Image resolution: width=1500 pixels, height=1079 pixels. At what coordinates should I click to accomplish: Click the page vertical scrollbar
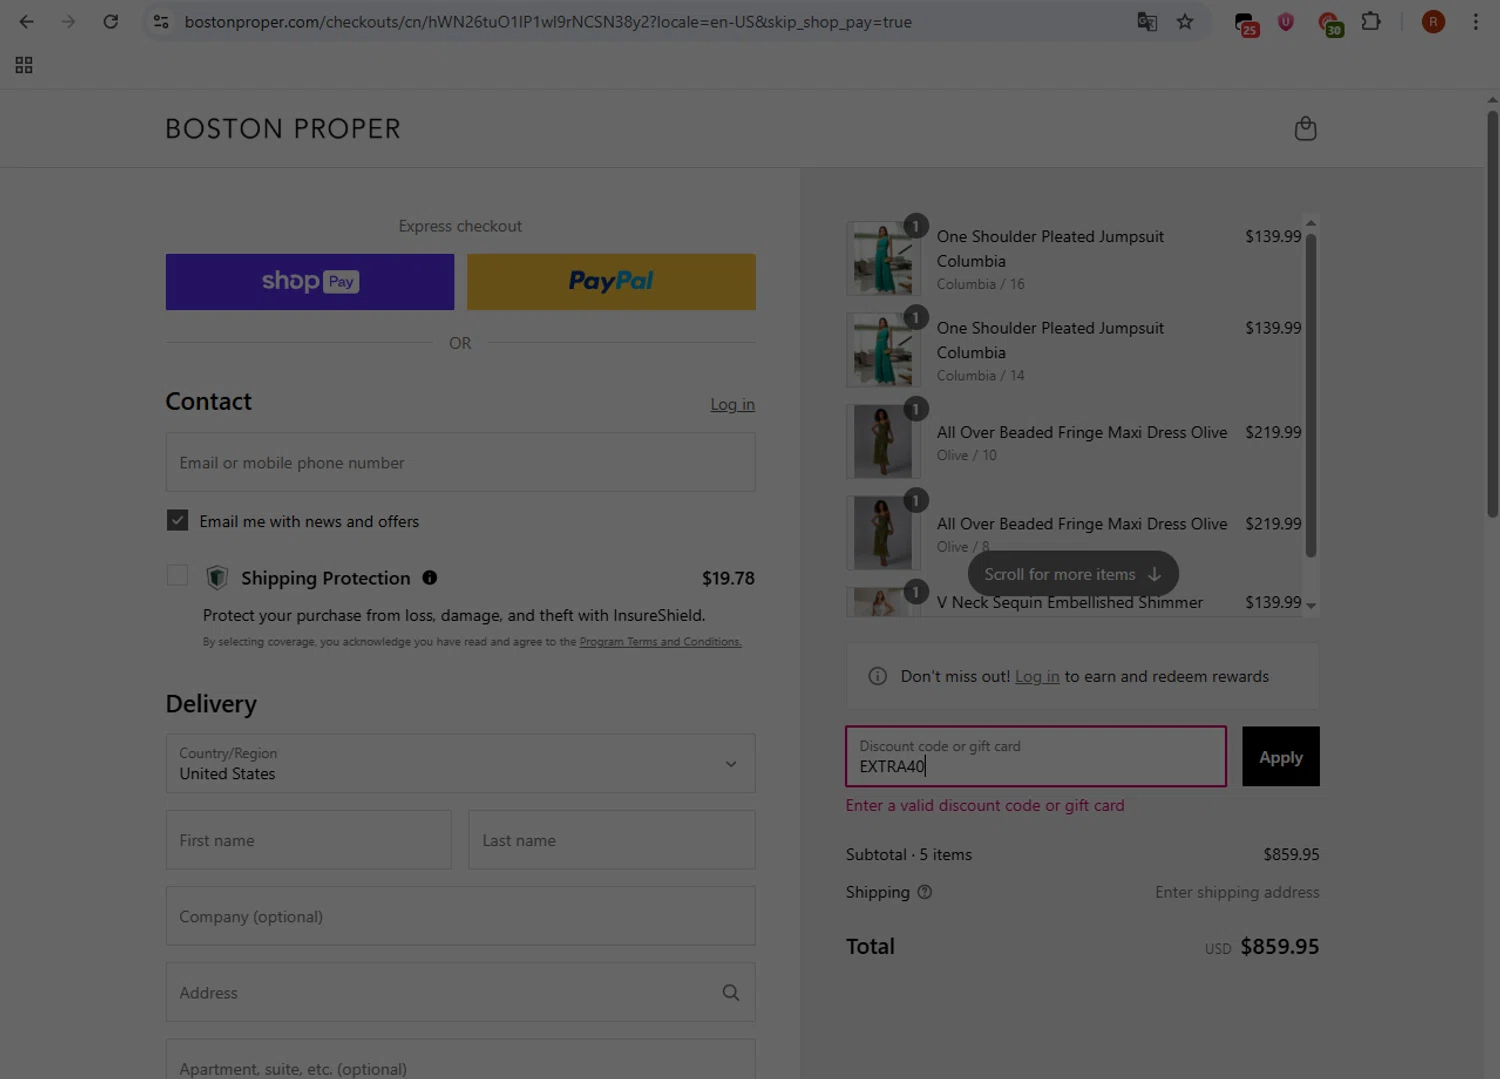pos(1492,314)
